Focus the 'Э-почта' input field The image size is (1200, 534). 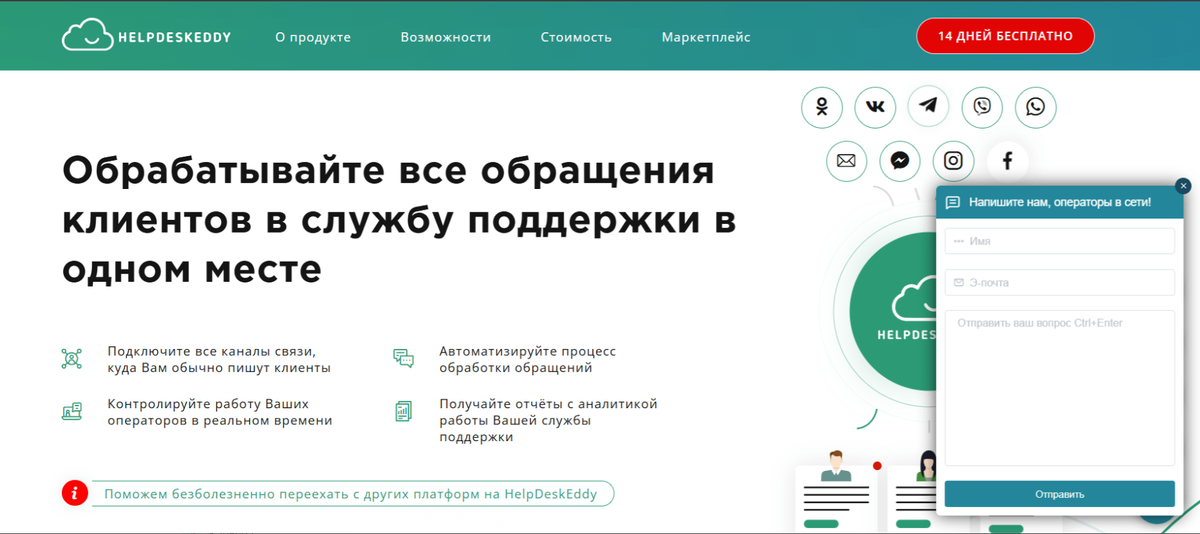click(1060, 283)
